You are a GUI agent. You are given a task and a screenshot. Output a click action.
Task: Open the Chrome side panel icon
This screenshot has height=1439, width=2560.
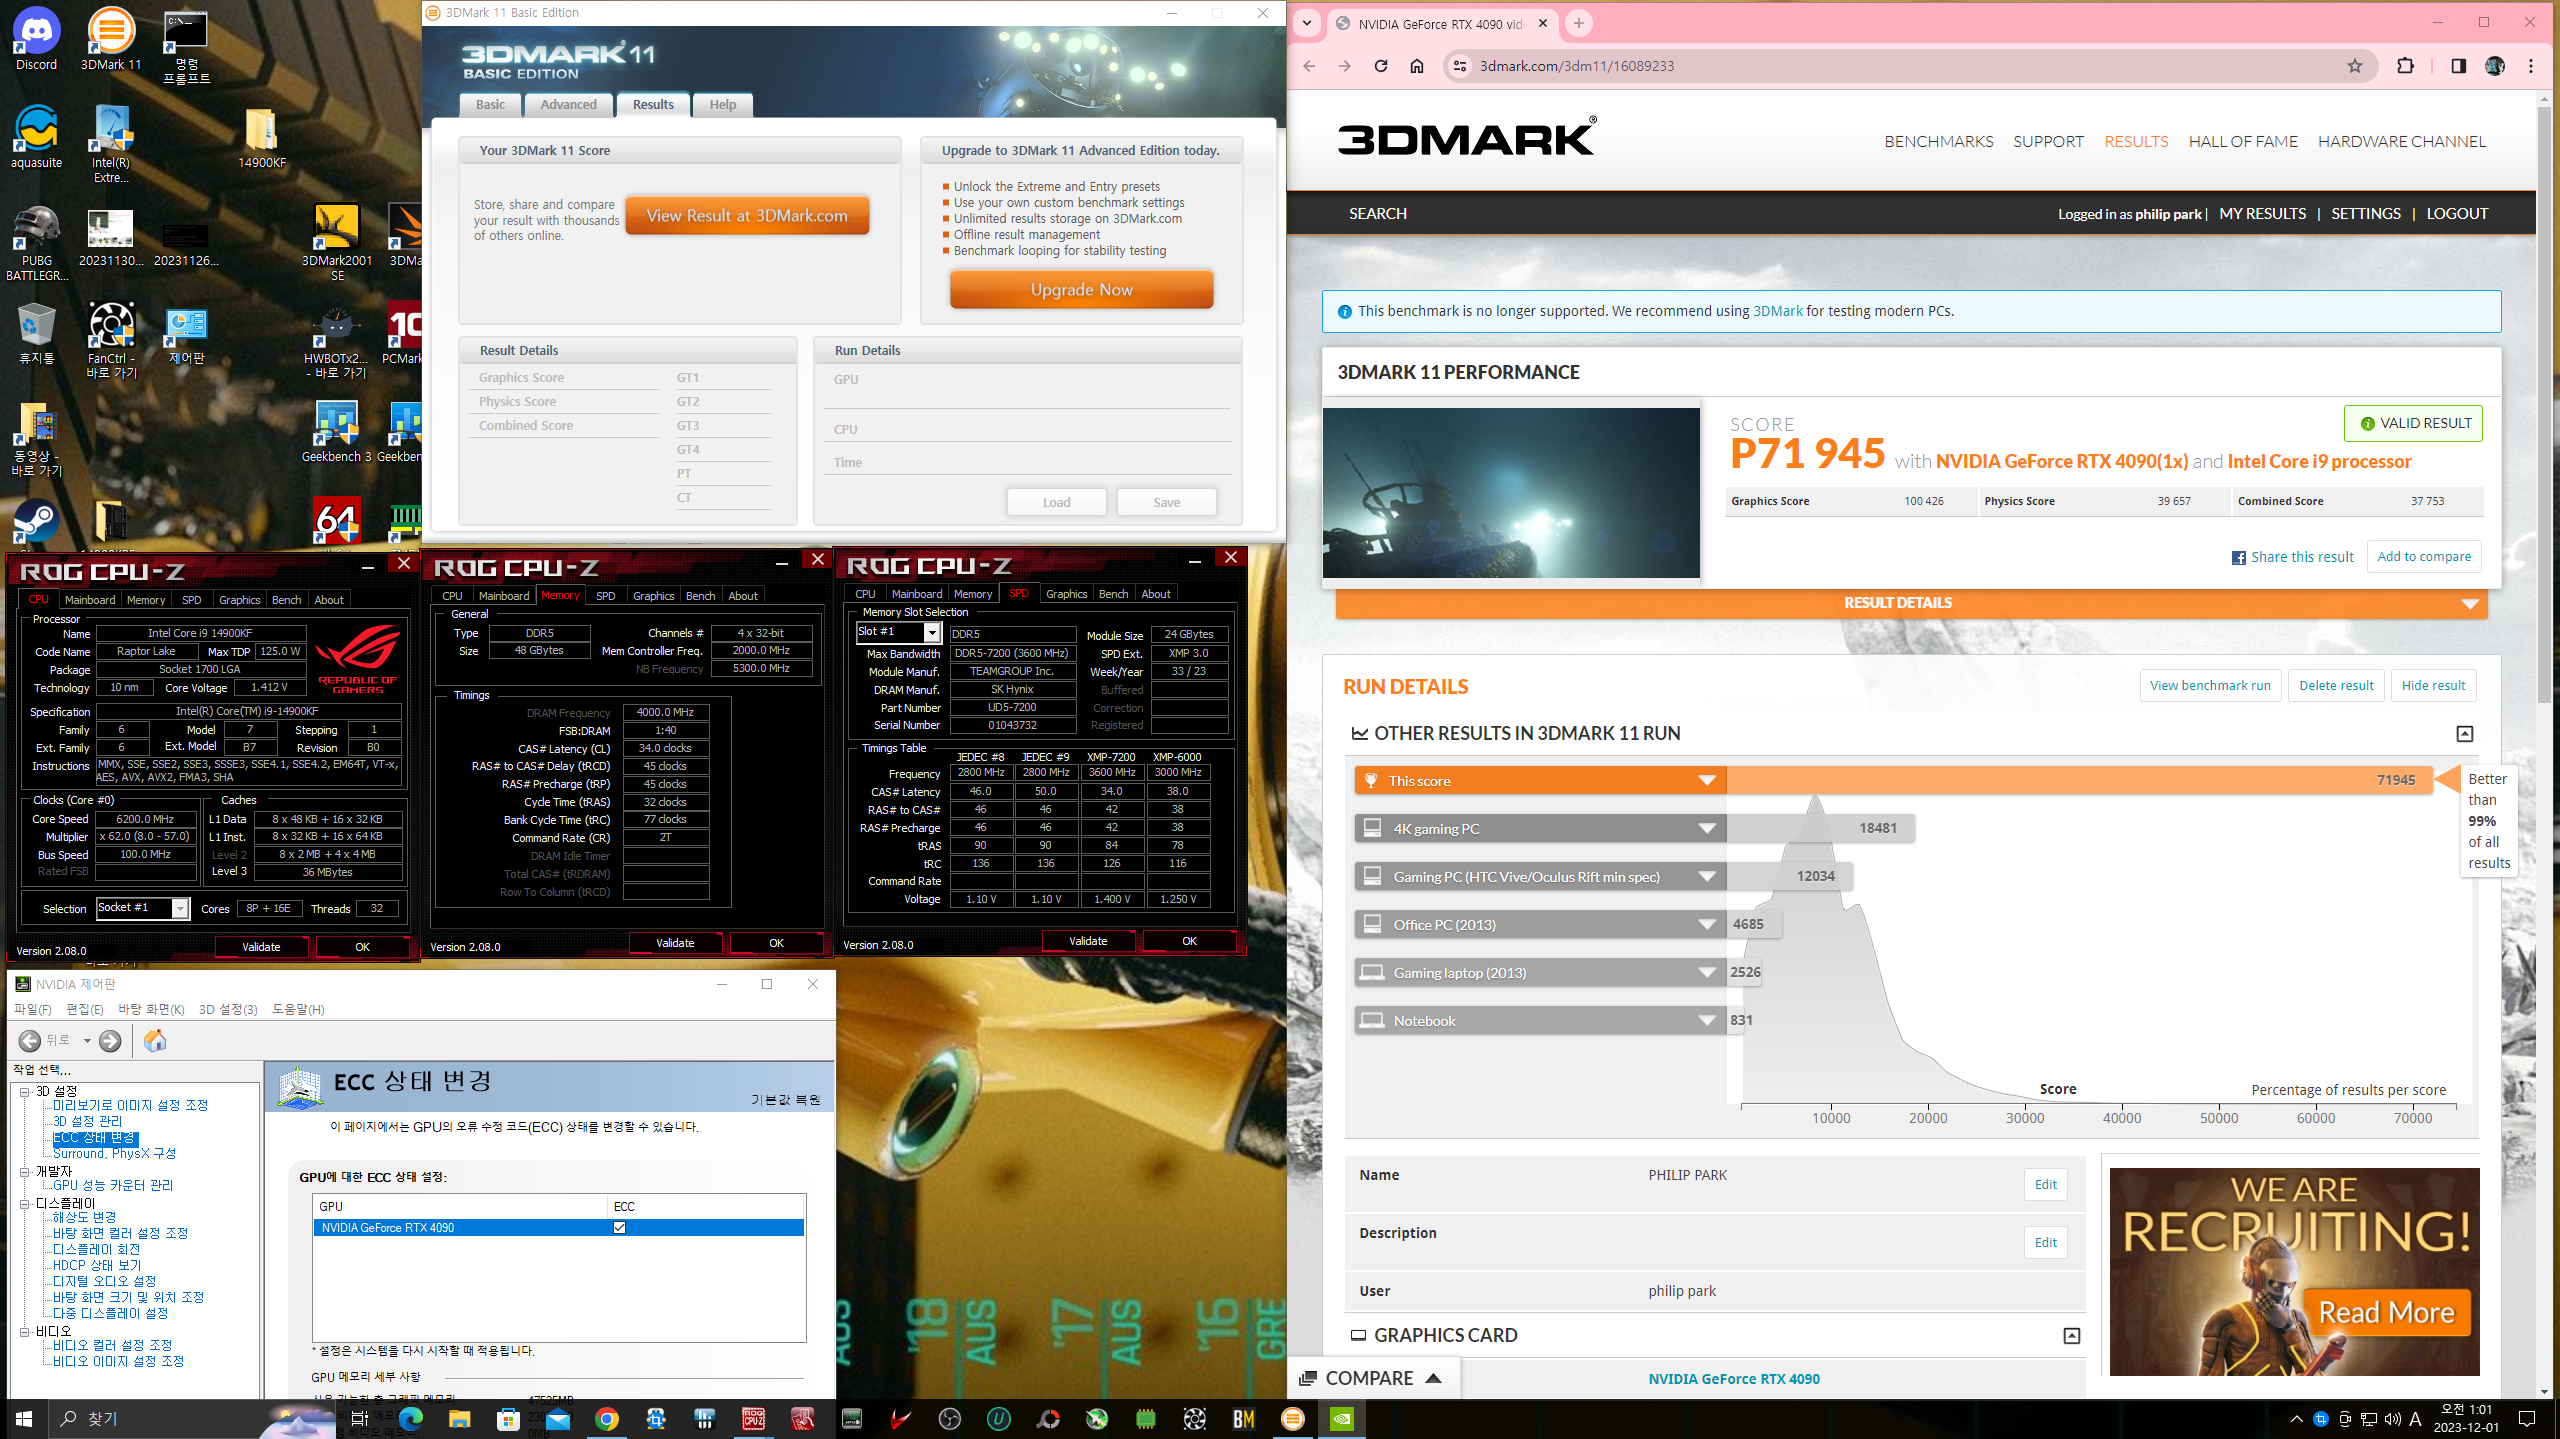click(2458, 66)
